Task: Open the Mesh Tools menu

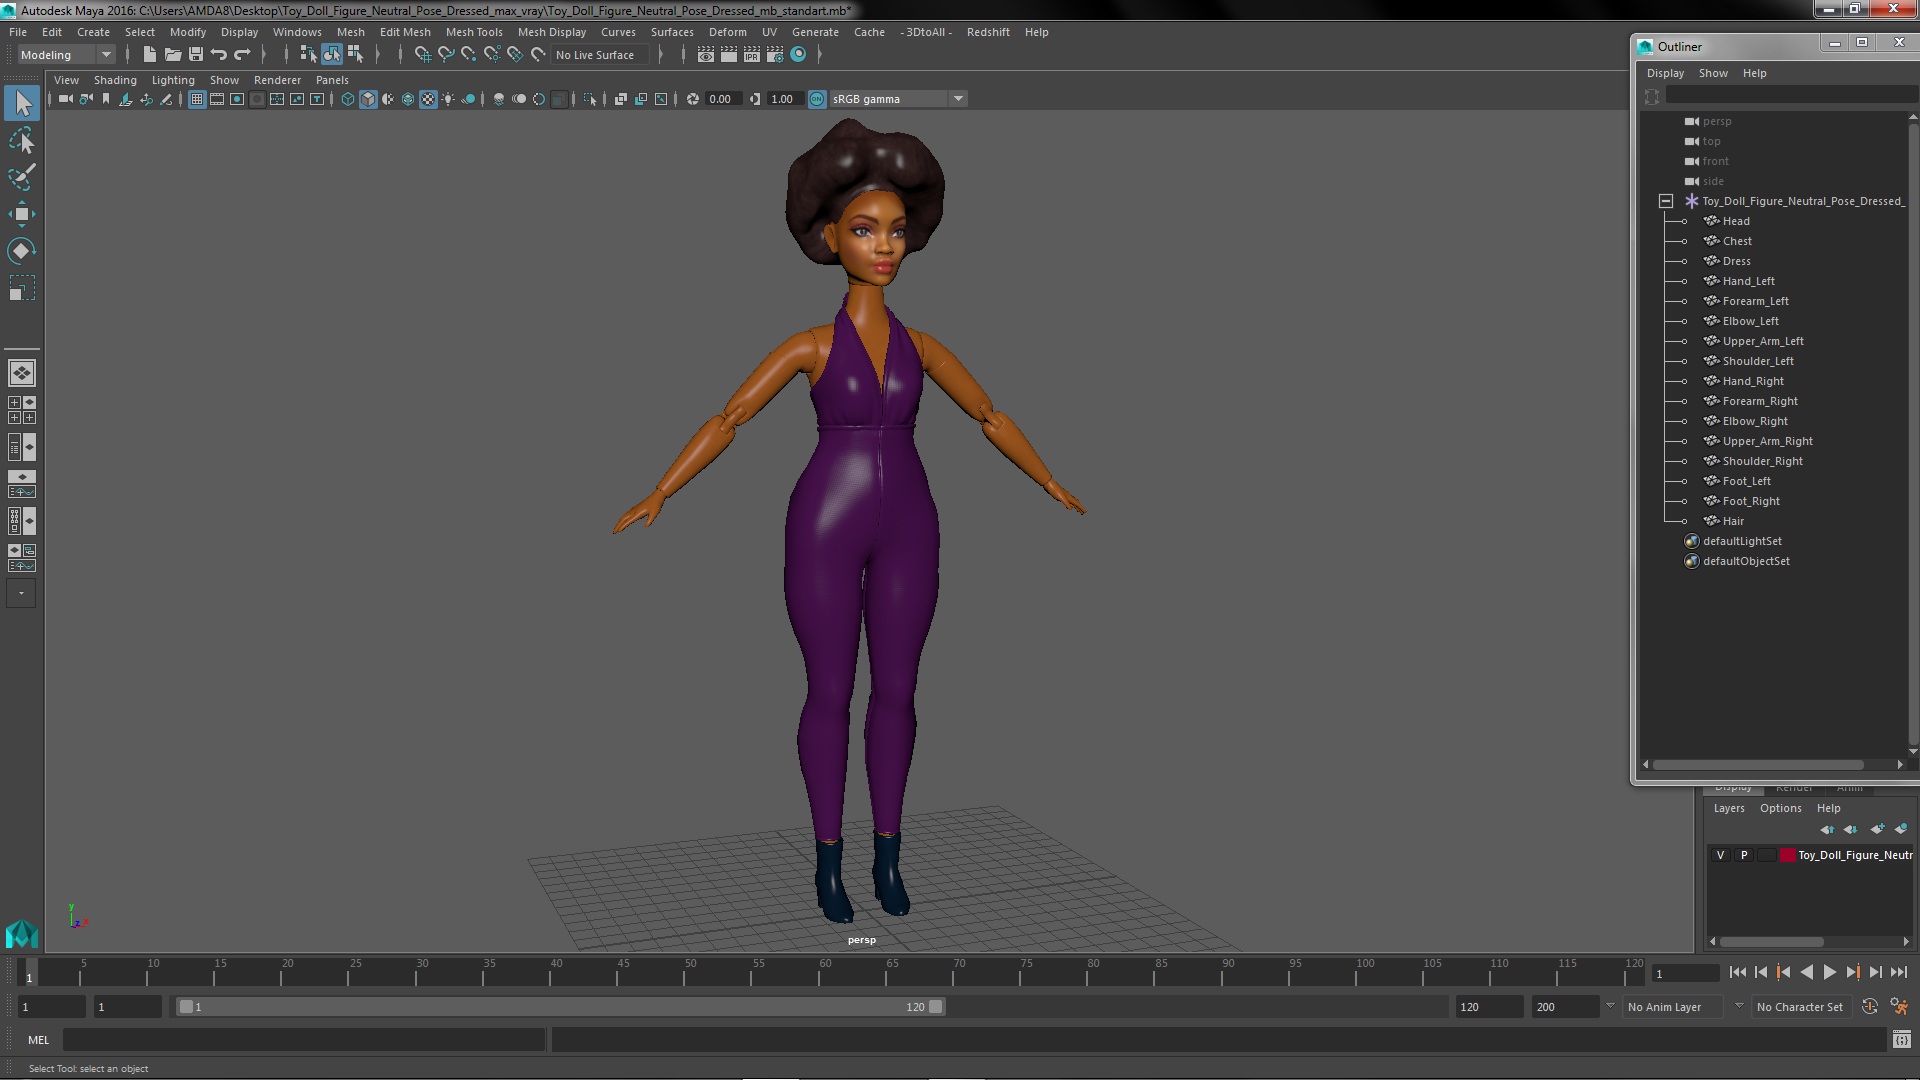Action: pos(474,32)
